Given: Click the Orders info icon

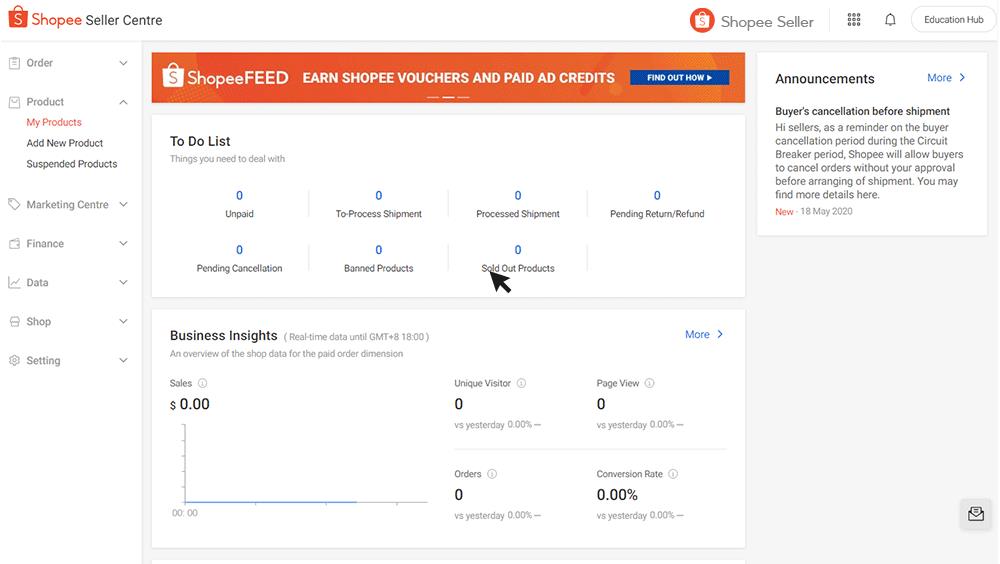Looking at the screenshot, I should pos(492,474).
